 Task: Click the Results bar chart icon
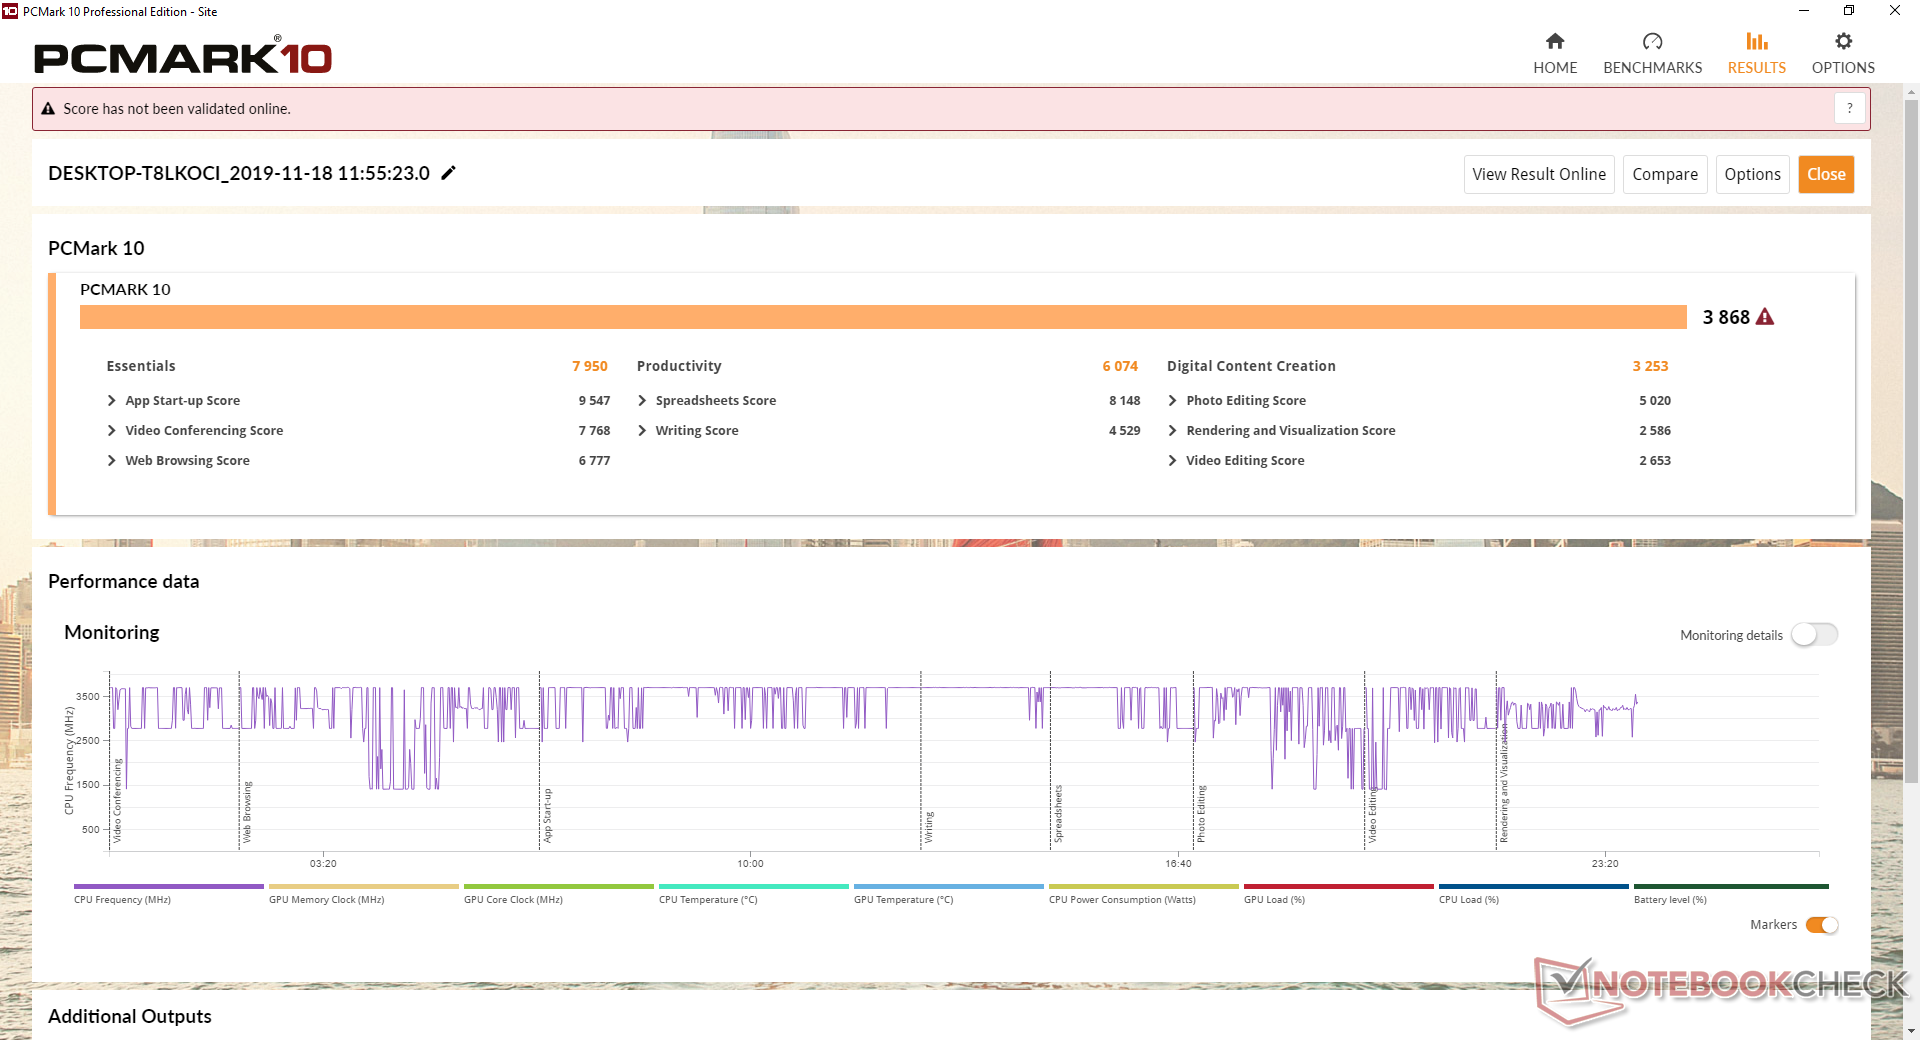[1757, 41]
